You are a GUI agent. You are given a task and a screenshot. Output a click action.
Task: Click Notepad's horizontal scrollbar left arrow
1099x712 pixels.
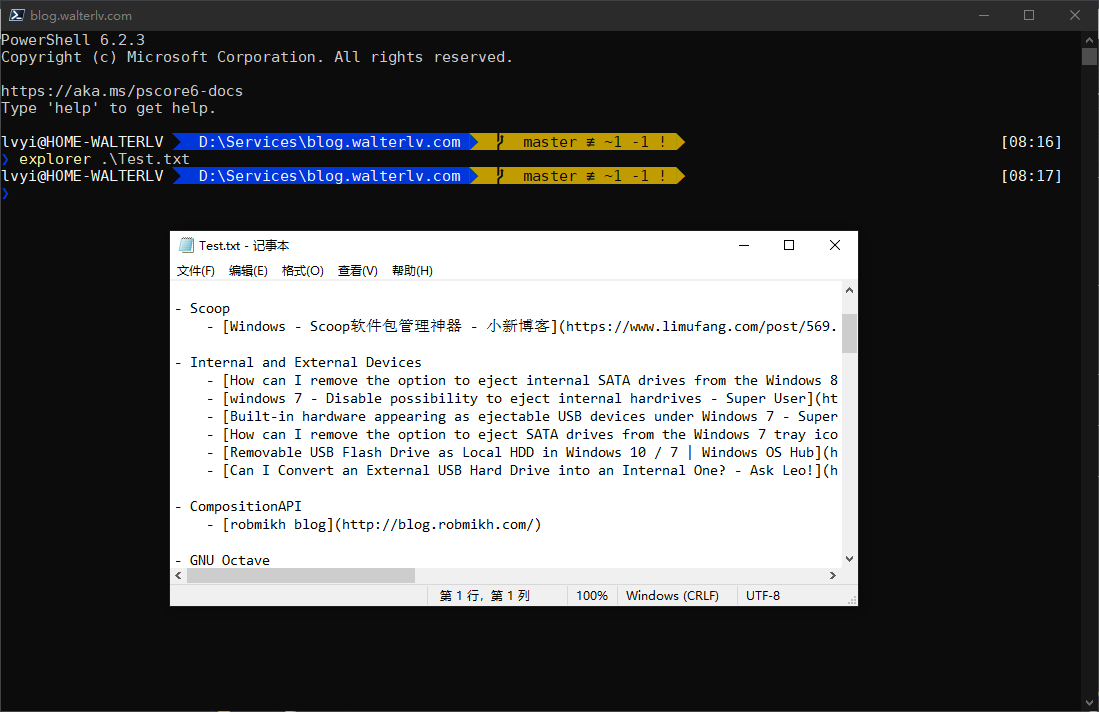click(x=179, y=576)
